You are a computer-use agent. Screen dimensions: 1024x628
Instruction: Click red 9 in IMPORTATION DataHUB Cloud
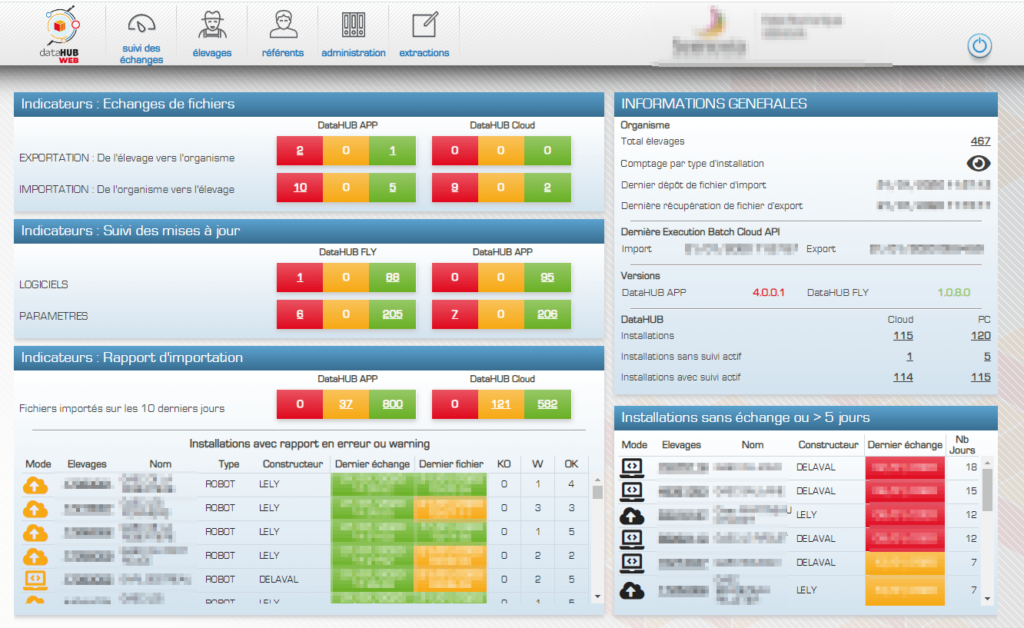pyautogui.click(x=455, y=187)
